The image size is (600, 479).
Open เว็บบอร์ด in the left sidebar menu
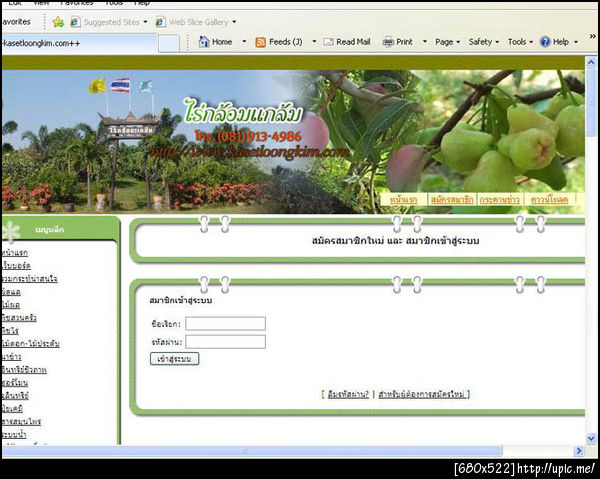click(x=16, y=265)
